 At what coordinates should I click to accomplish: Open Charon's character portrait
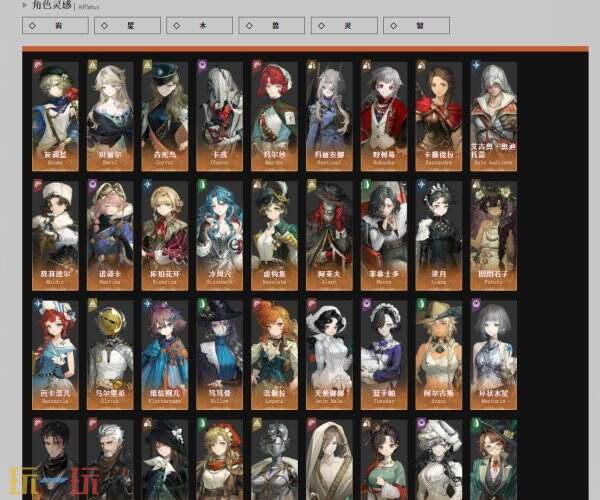coord(220,116)
